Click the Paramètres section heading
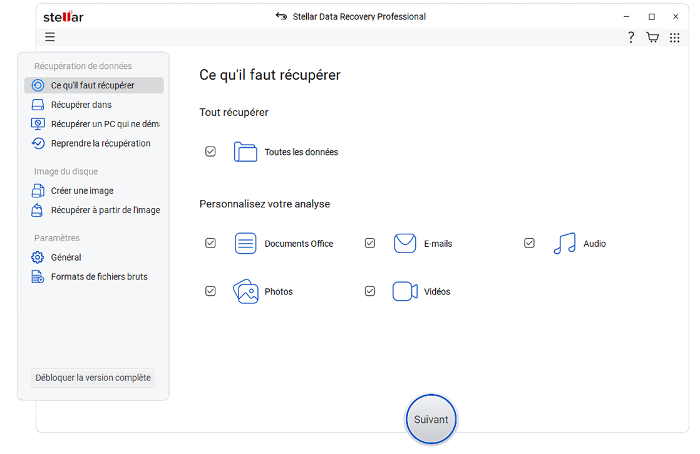Image resolution: width=700 pixels, height=454 pixels. coord(57,238)
